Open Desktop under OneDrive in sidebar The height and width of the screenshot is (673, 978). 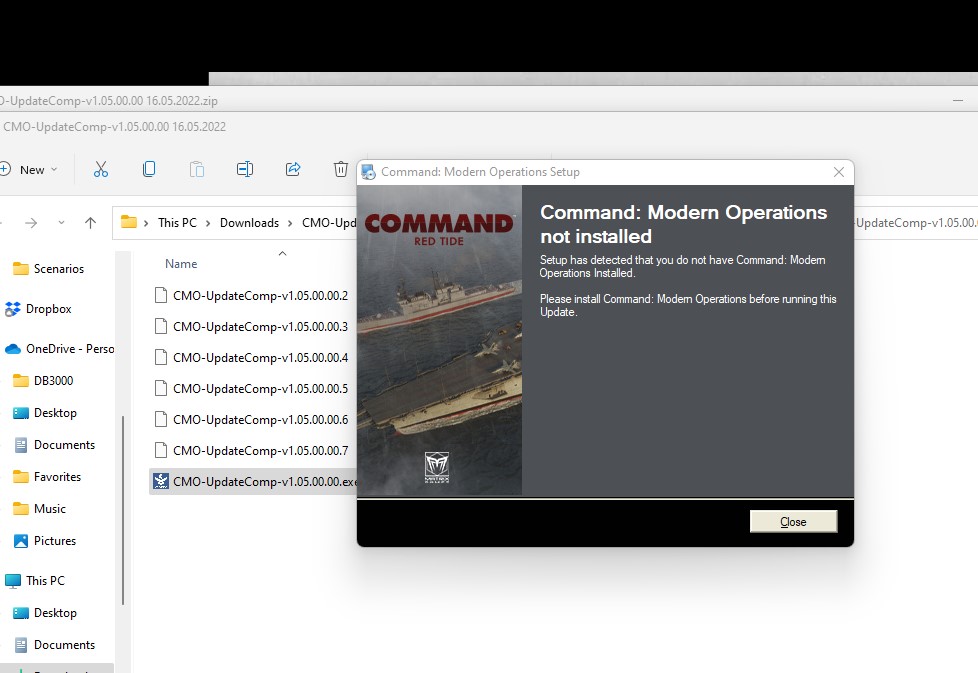click(55, 413)
